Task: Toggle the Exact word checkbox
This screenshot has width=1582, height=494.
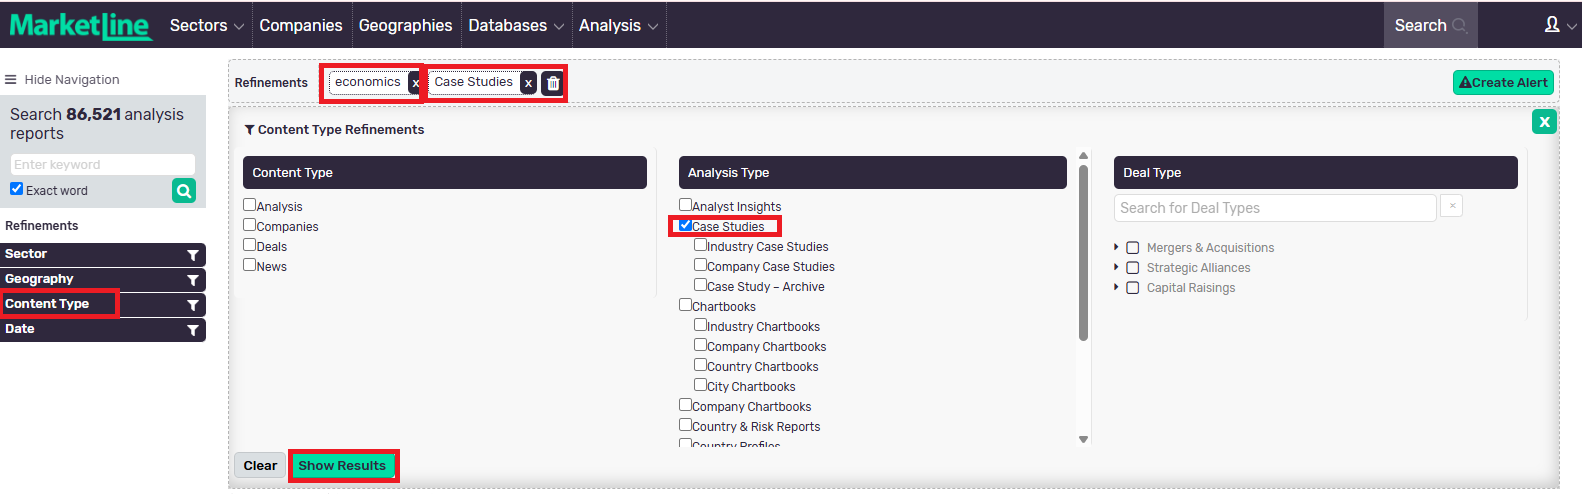Action: [x=17, y=189]
